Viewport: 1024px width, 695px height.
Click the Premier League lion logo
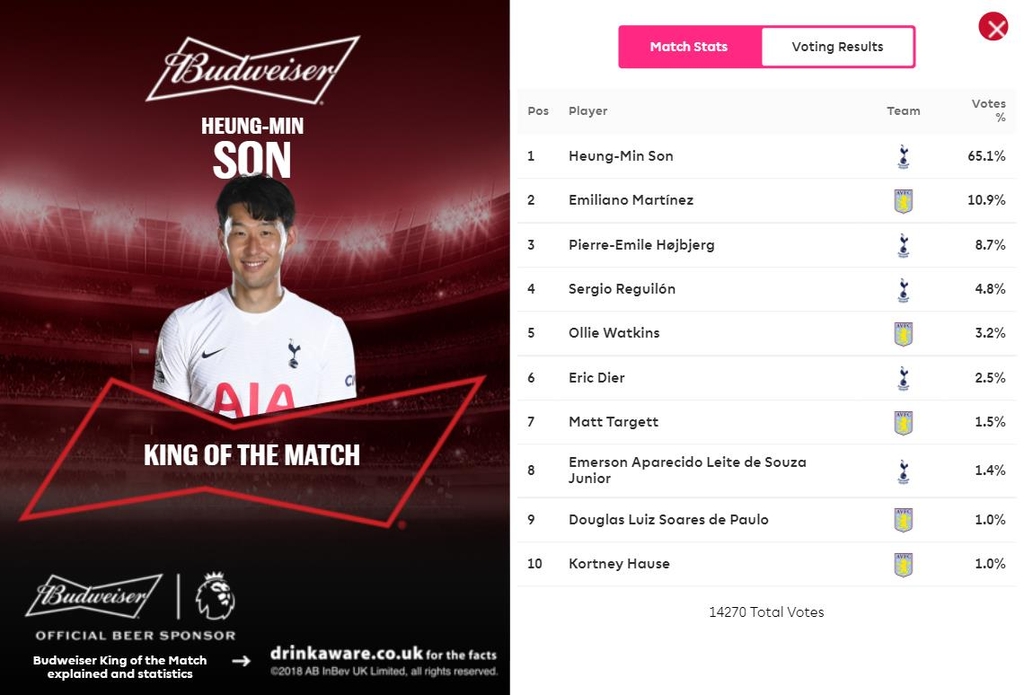click(215, 596)
